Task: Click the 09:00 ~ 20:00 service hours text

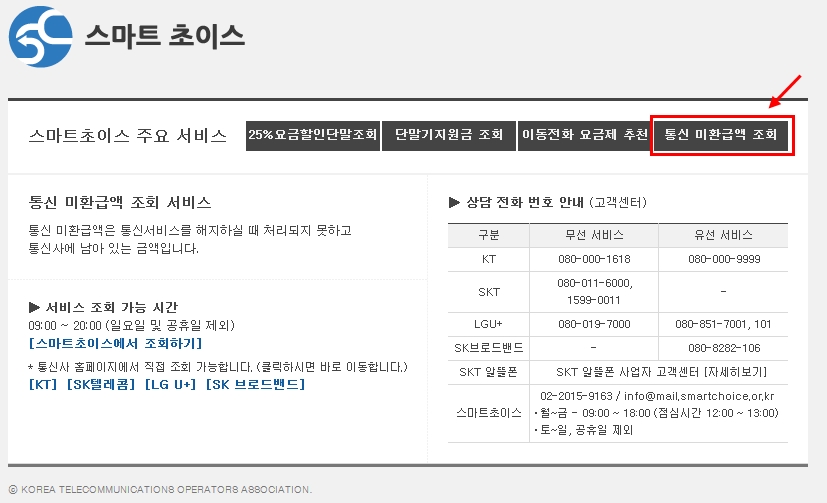Action: click(x=131, y=325)
